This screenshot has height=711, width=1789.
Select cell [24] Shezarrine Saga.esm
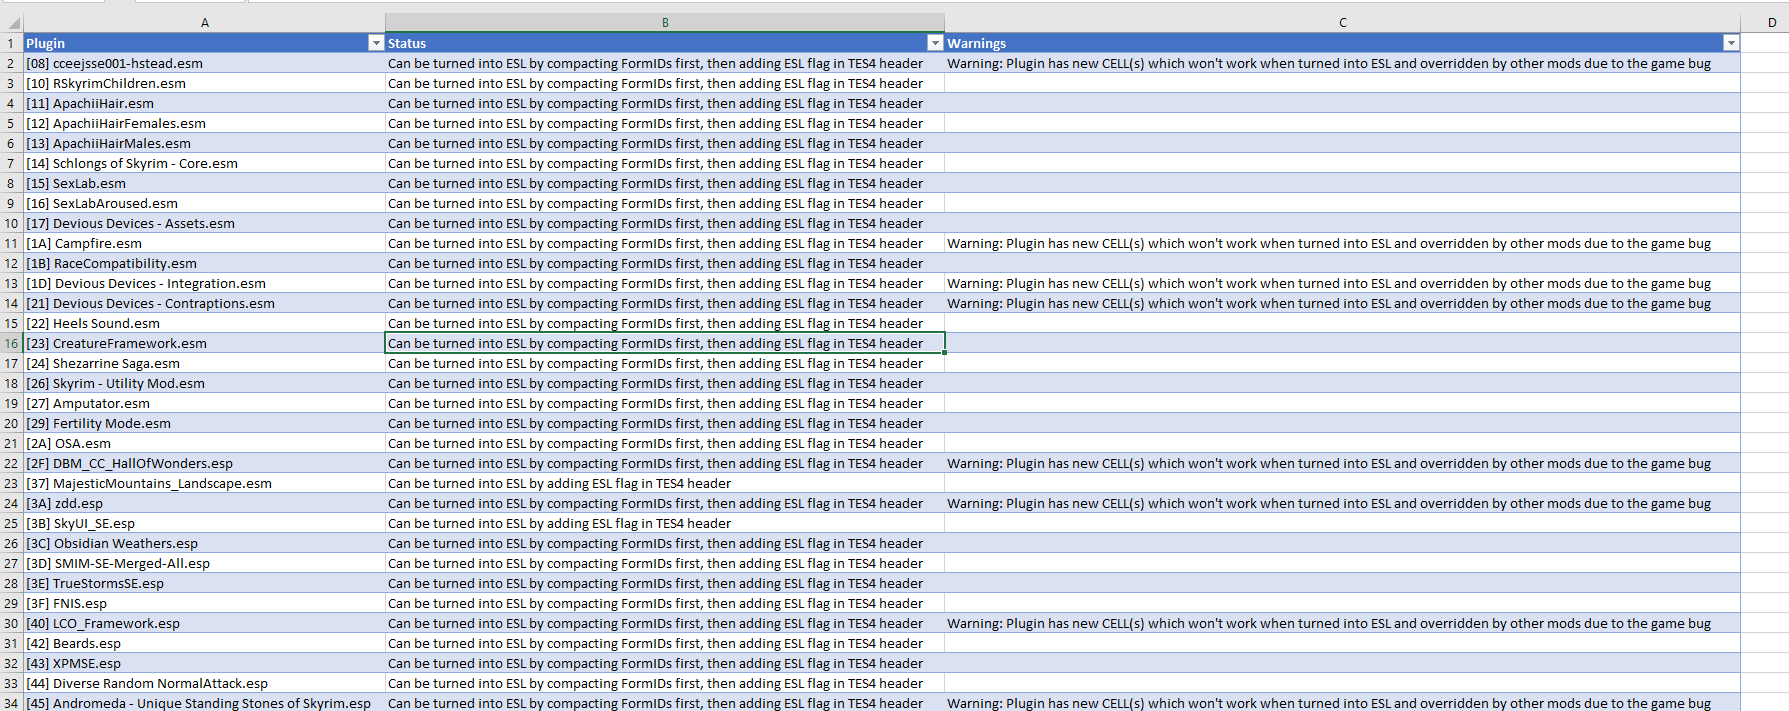[x=204, y=363]
